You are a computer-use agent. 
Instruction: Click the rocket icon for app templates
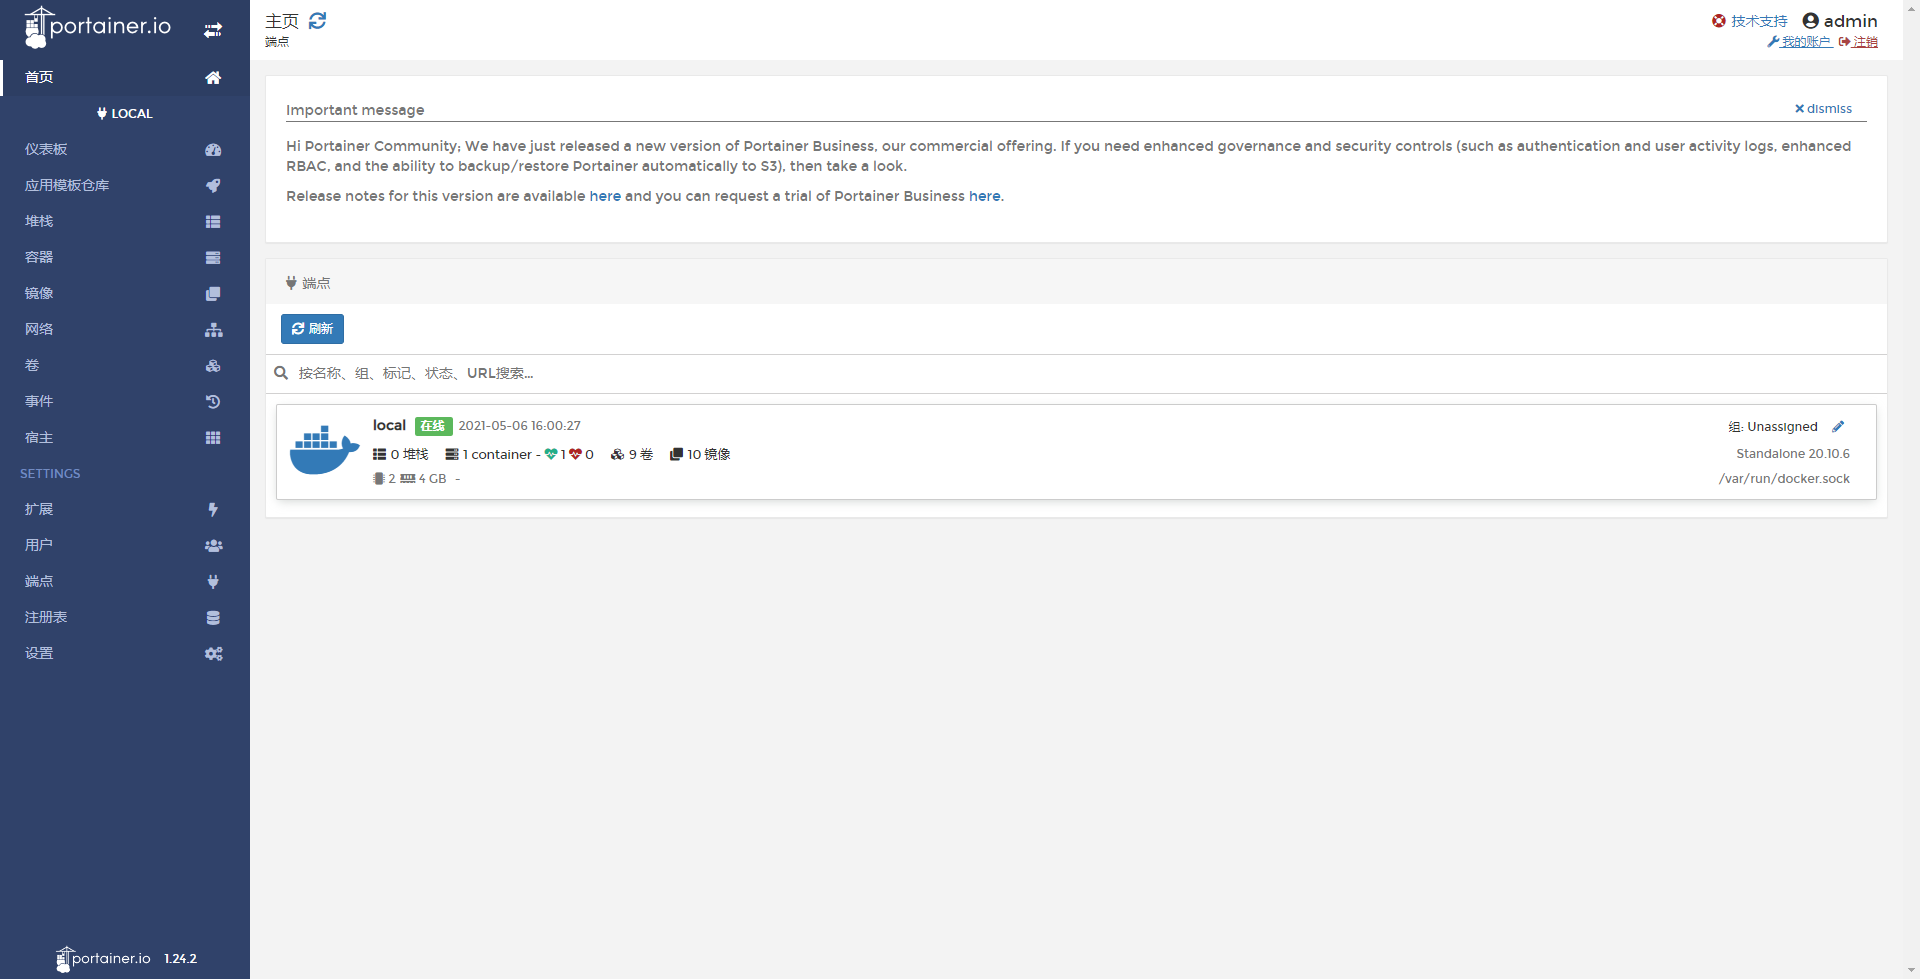point(213,186)
